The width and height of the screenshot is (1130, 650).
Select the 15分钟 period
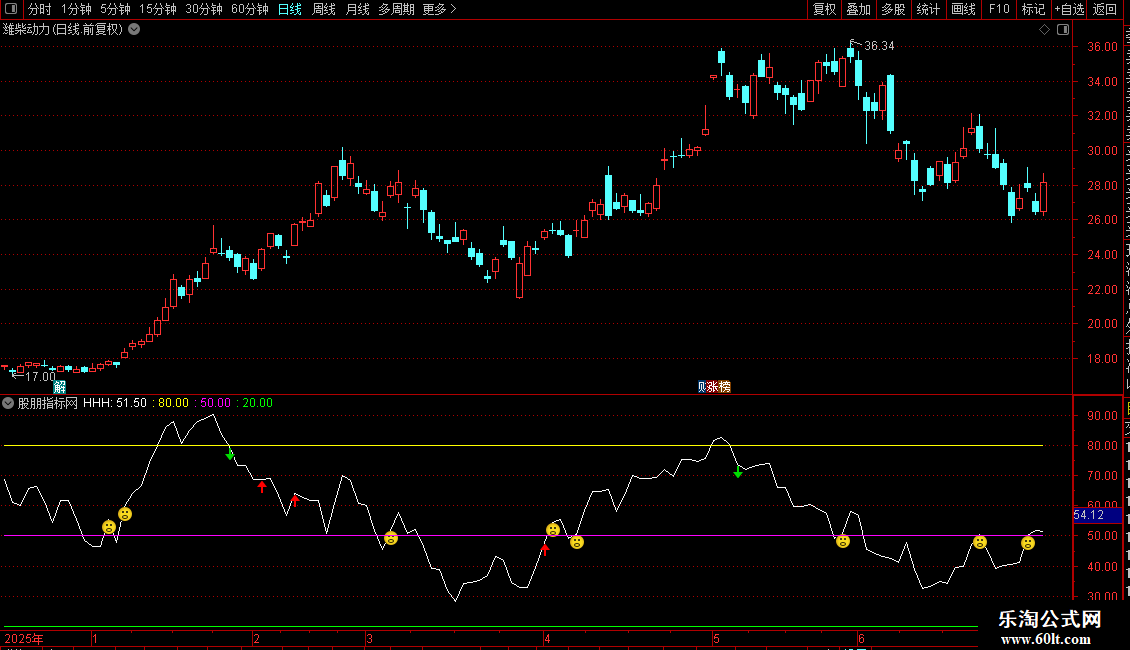158,9
